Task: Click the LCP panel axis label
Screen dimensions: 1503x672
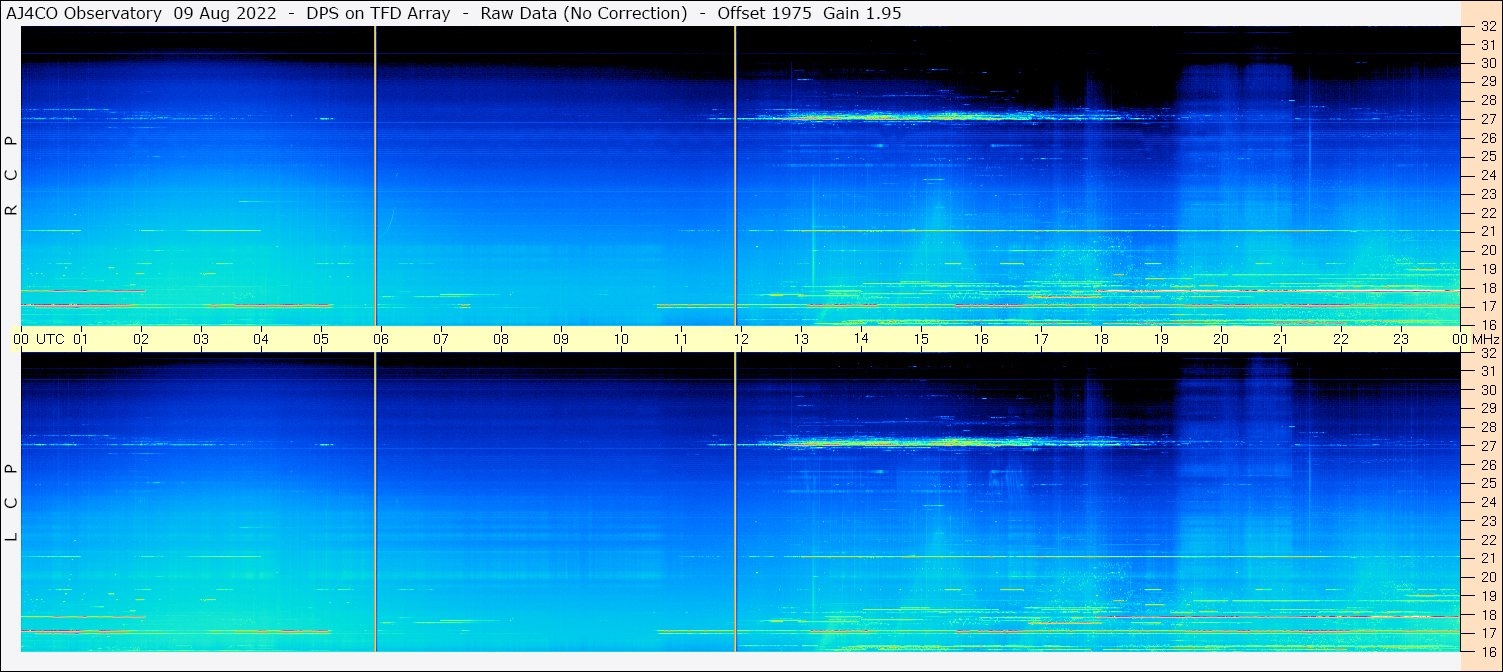Action: (11, 503)
